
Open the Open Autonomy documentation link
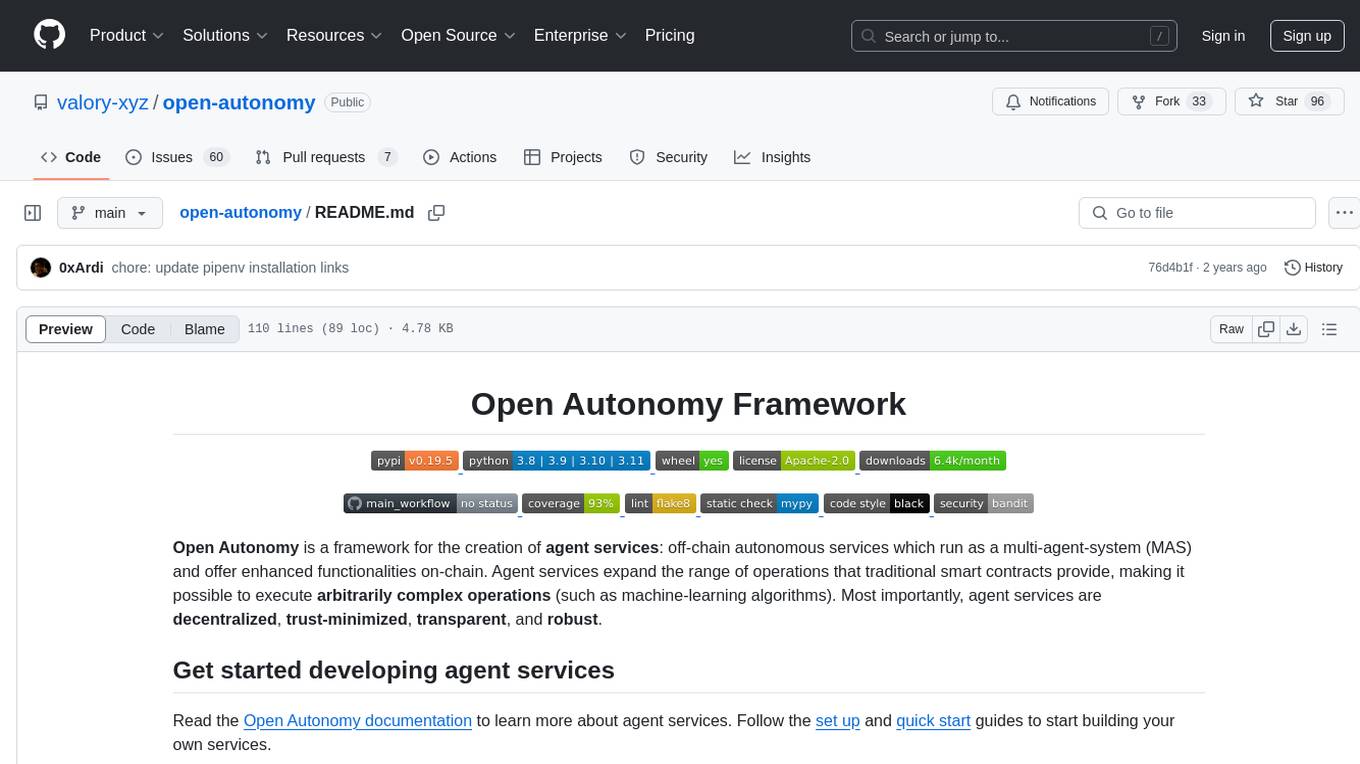click(358, 720)
